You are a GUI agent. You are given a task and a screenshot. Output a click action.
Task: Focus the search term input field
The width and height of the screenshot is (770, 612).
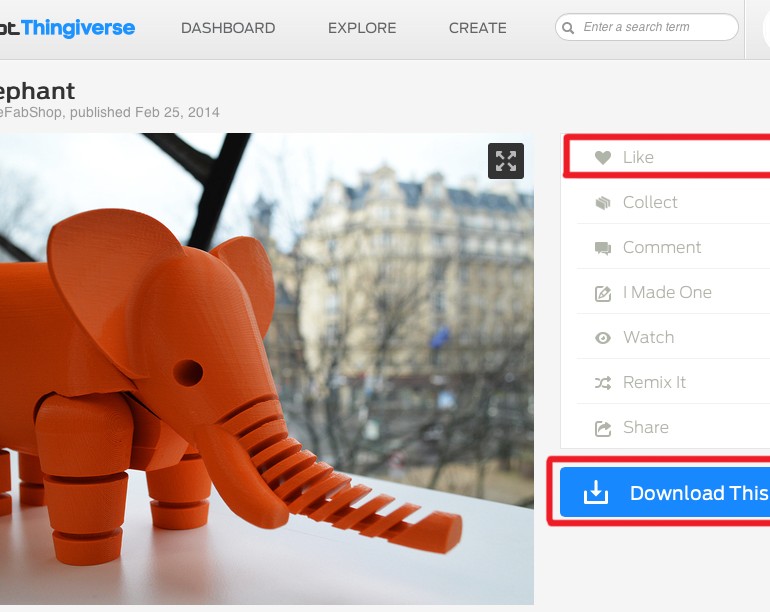[x=647, y=27]
